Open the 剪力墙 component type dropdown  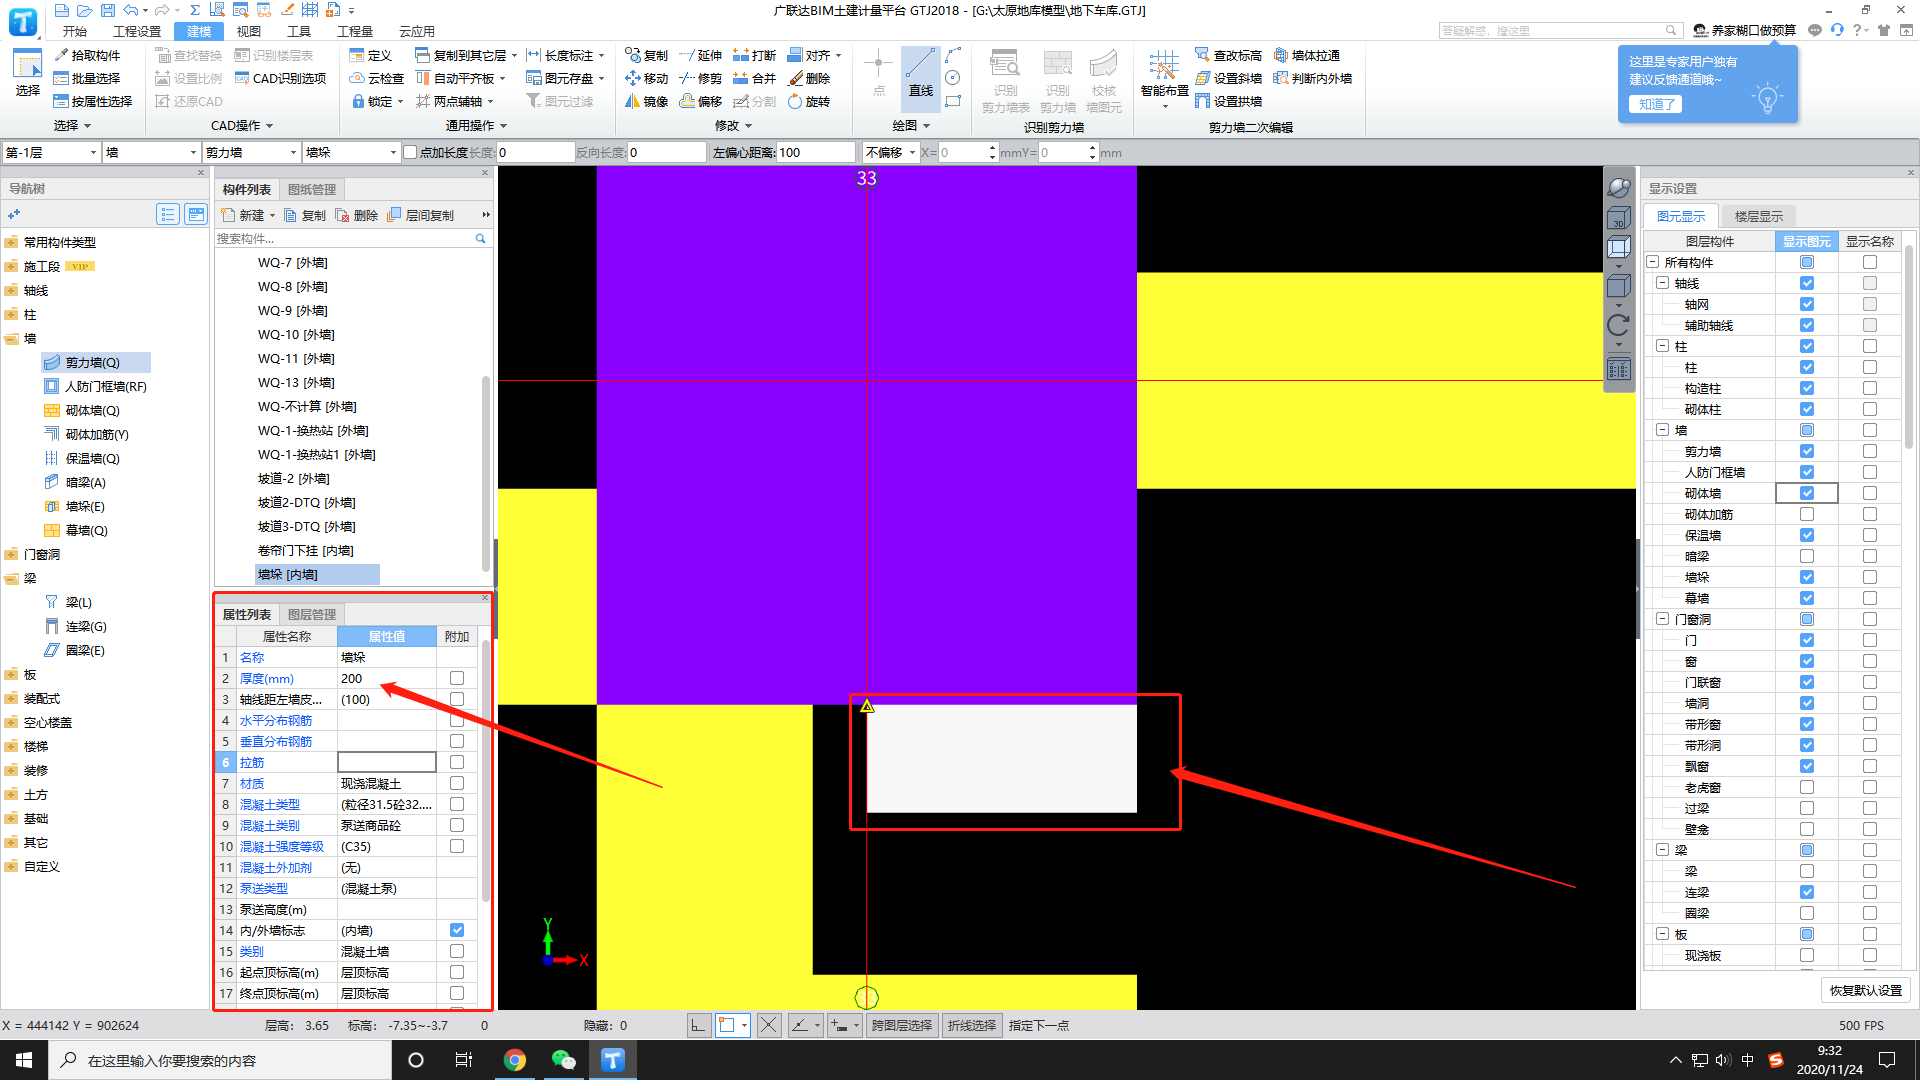[x=251, y=152]
